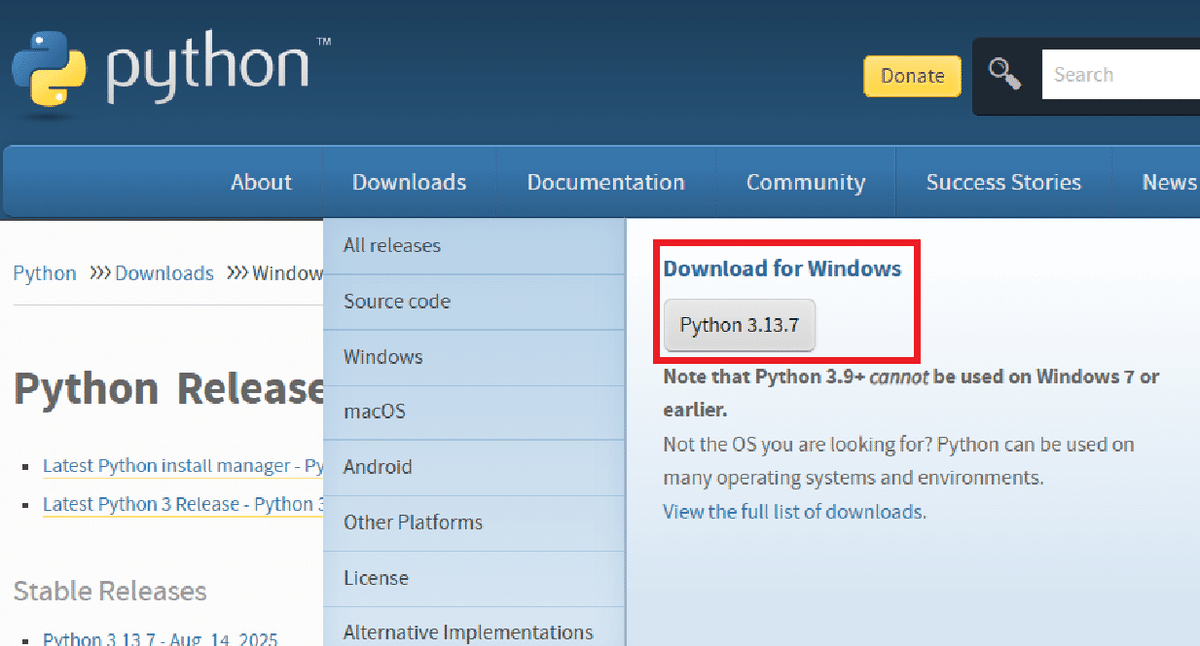Open View the full list of downloads
The image size is (1200, 646).
794,512
